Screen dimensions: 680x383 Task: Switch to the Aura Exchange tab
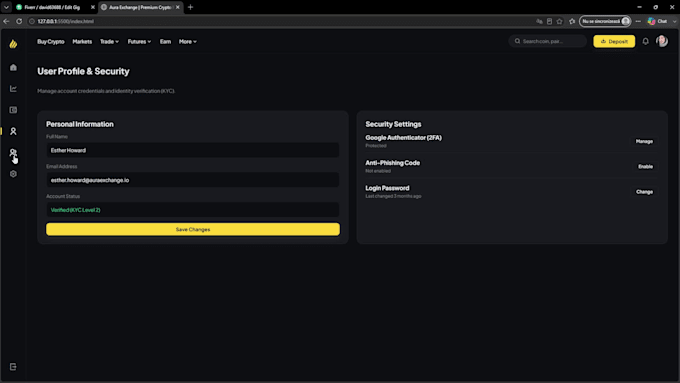point(140,7)
